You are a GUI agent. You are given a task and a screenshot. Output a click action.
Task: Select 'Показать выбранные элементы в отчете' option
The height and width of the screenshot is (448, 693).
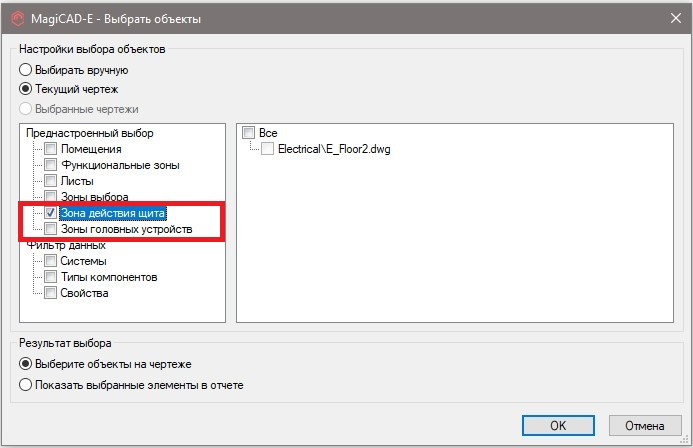tap(26, 383)
